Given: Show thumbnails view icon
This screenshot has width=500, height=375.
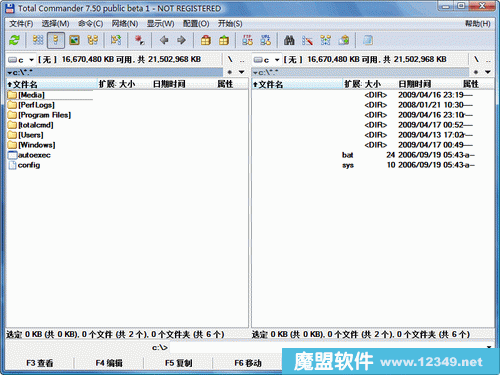Looking at the screenshot, I should tap(74, 40).
